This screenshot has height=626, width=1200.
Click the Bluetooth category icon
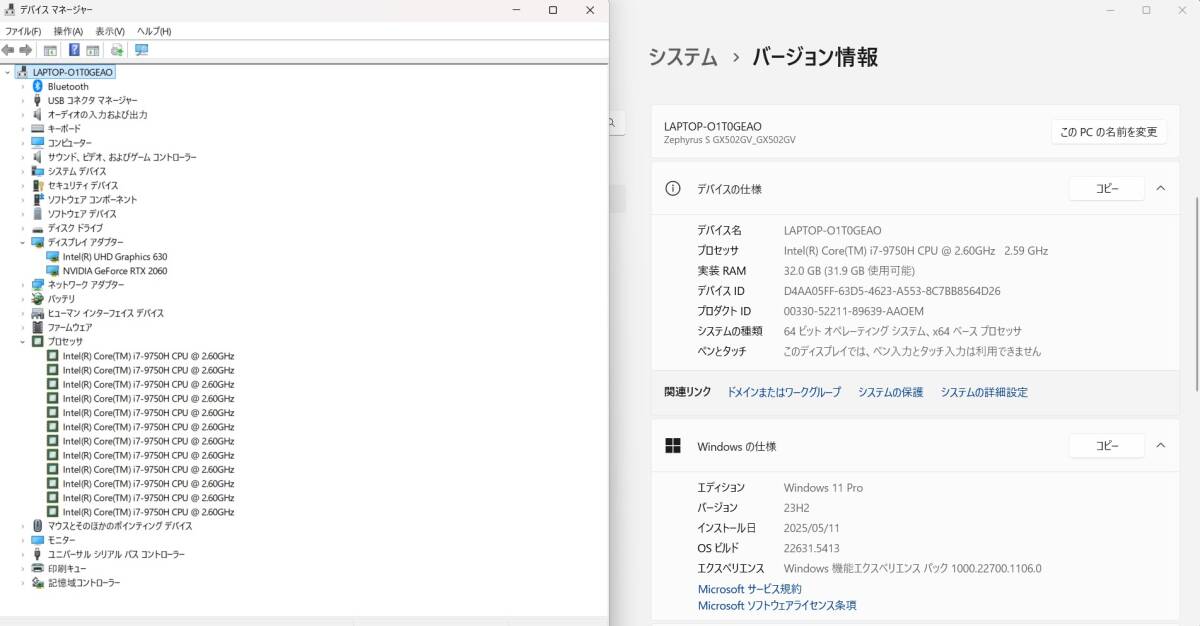click(38, 86)
